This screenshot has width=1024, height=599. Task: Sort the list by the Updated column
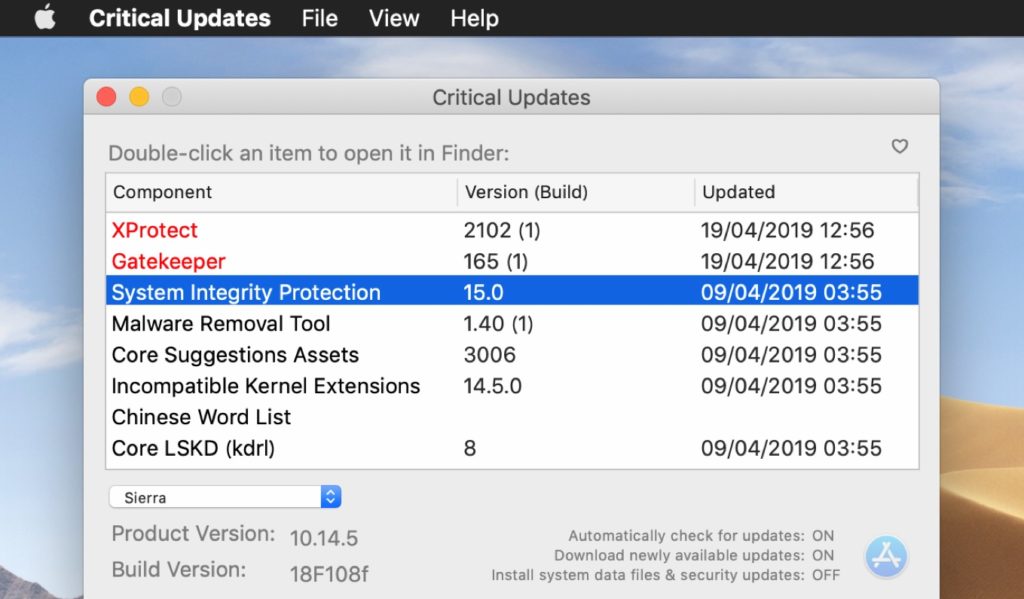[739, 192]
